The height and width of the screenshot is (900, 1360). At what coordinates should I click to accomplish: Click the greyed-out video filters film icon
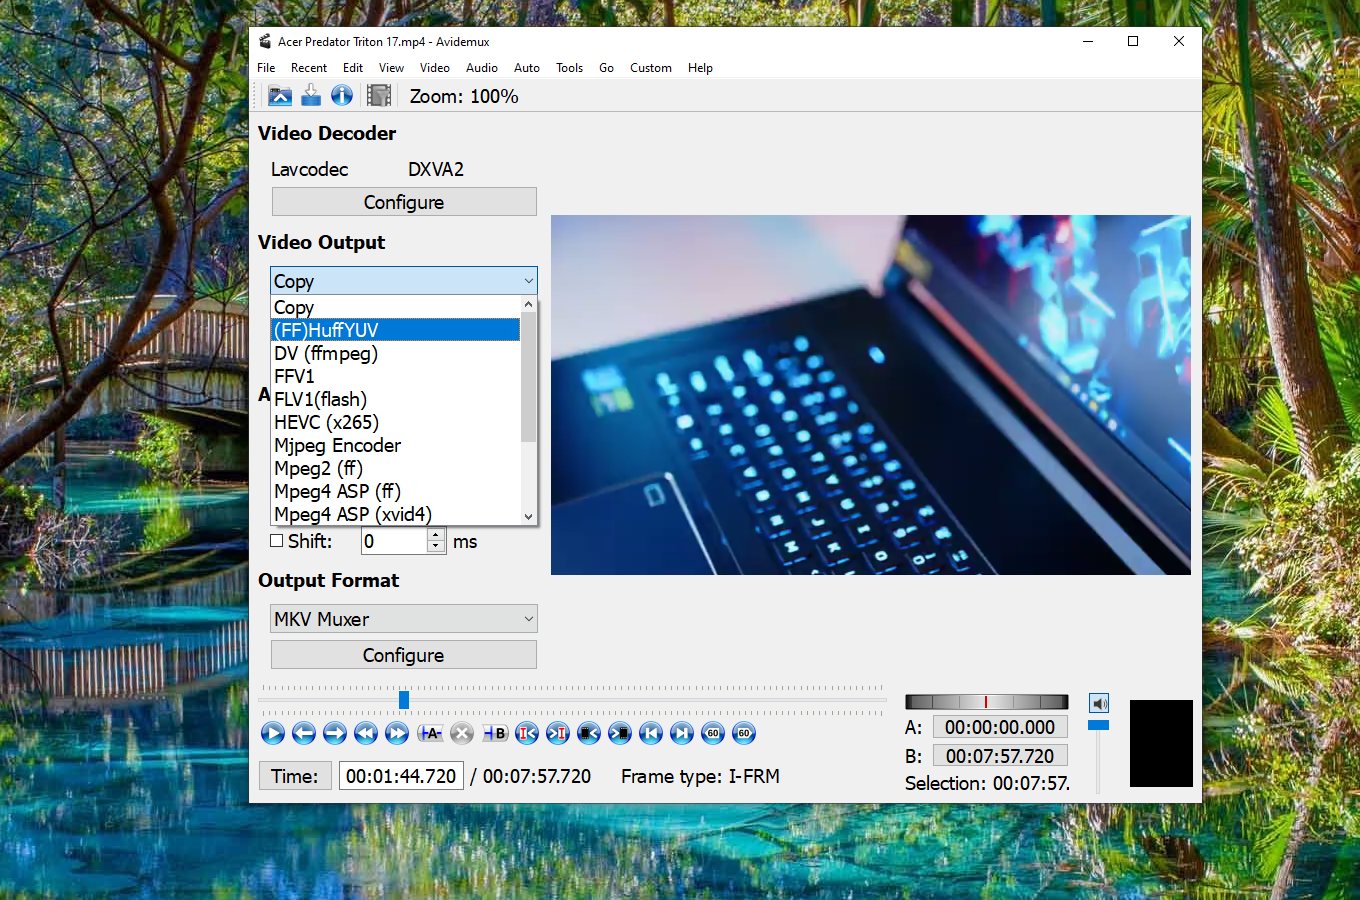click(379, 96)
